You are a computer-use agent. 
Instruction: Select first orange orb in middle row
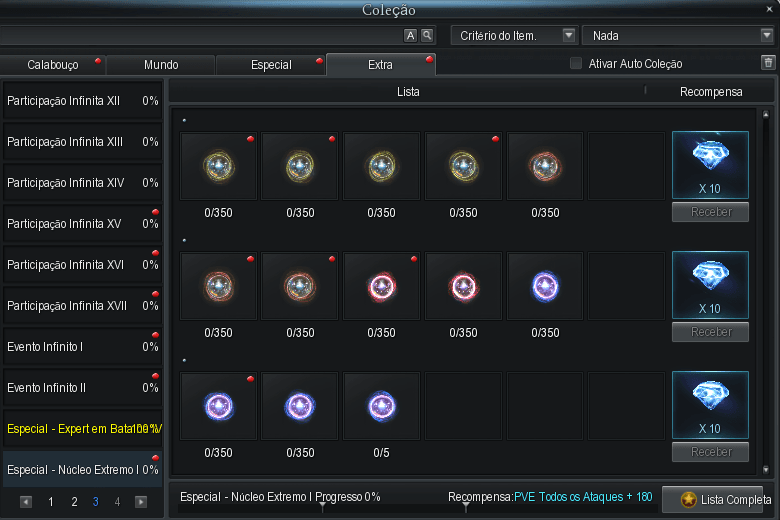(x=218, y=286)
